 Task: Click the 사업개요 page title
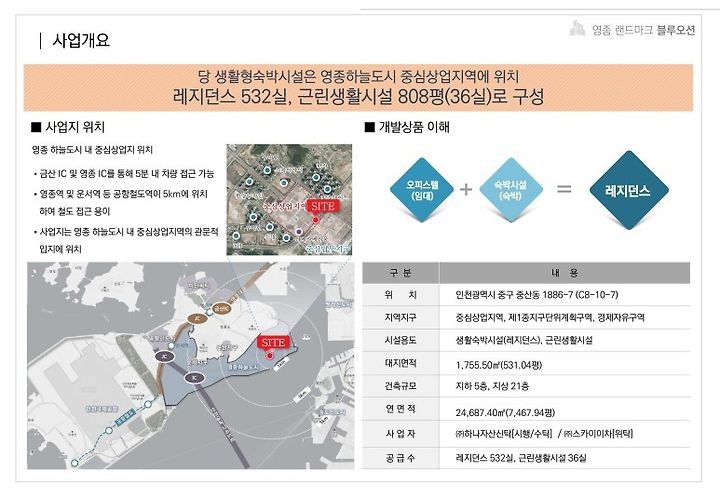(81, 40)
